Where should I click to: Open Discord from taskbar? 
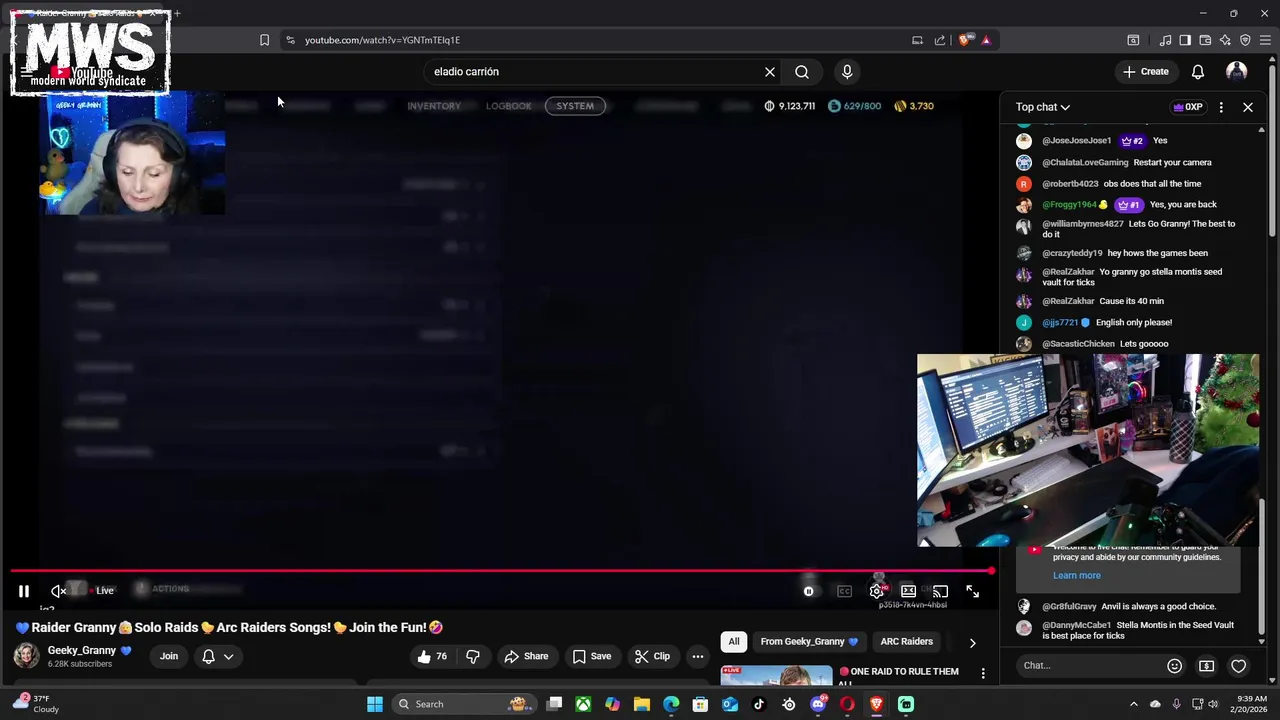click(x=818, y=704)
